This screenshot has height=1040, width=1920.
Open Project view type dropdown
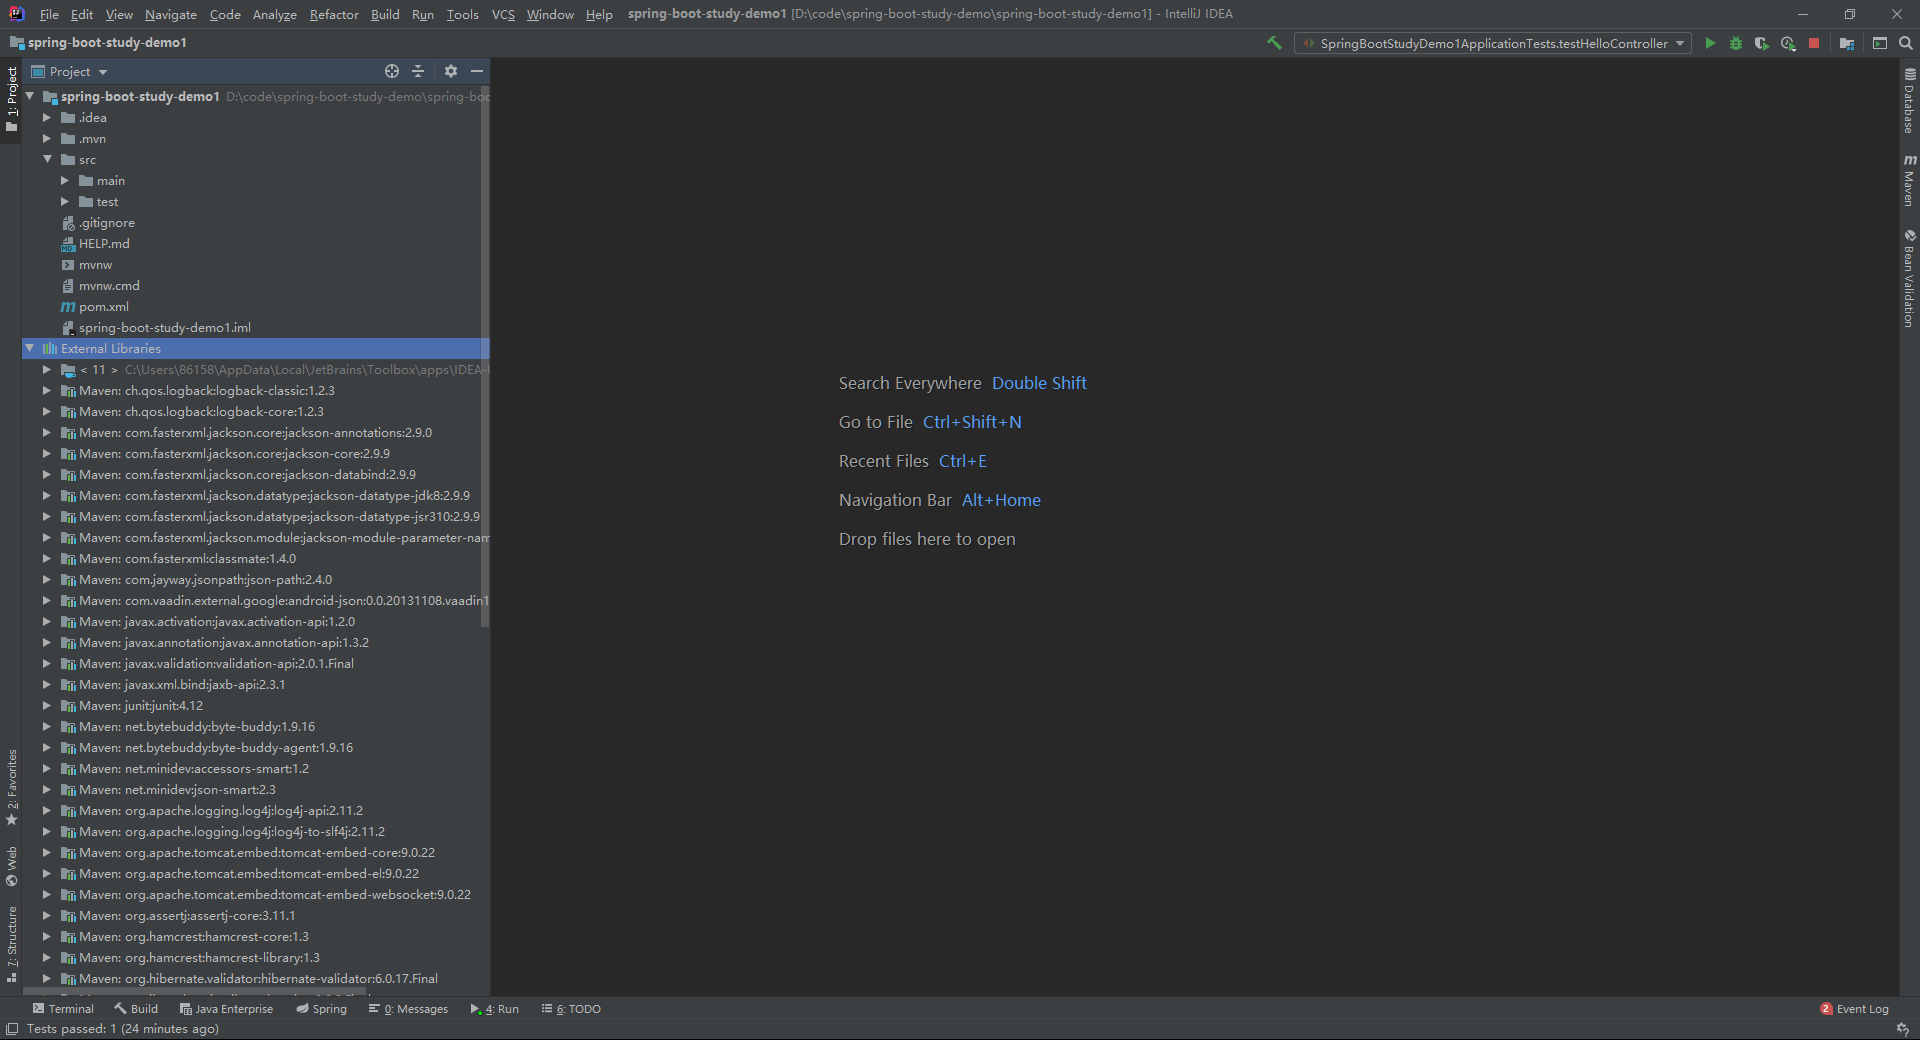point(69,71)
